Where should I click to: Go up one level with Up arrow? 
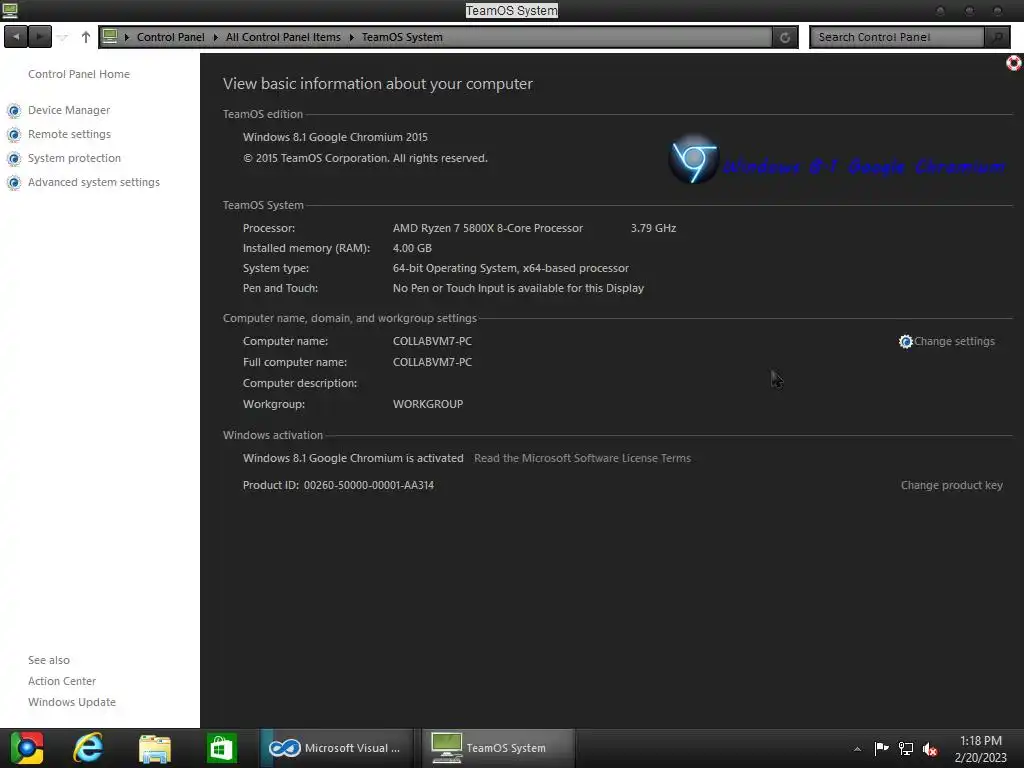coord(86,37)
